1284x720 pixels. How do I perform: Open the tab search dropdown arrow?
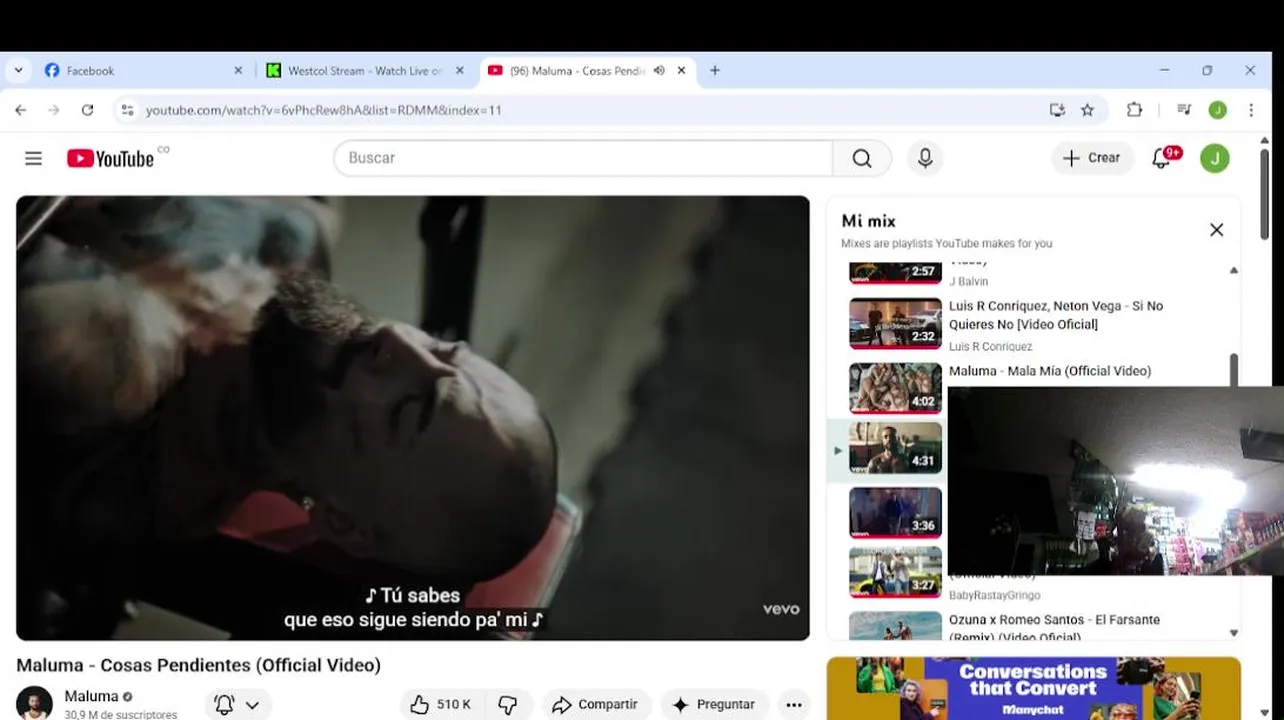coord(18,71)
